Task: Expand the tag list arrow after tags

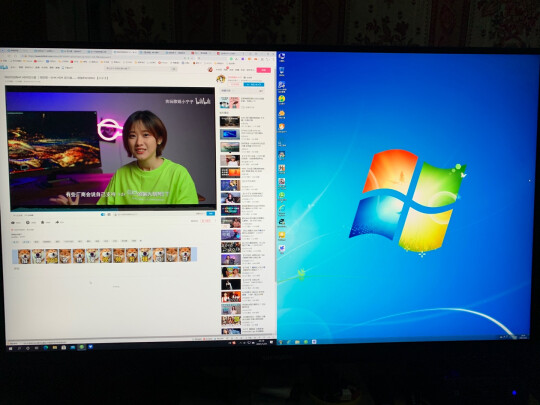Action: 141,241
